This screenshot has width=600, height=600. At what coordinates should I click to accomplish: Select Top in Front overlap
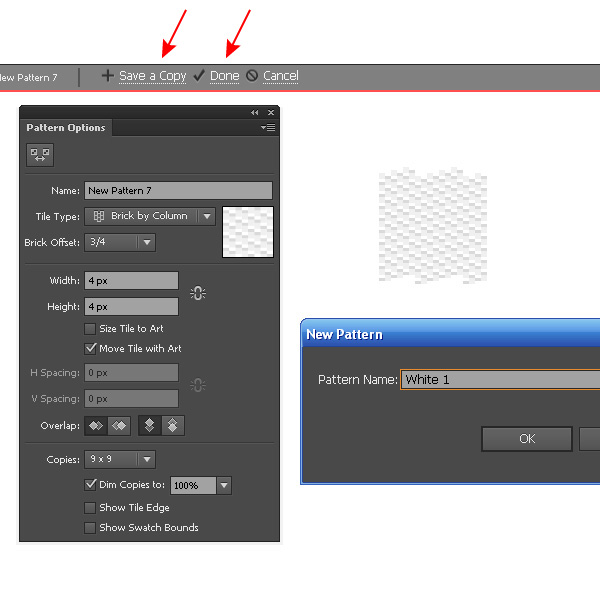pyautogui.click(x=150, y=426)
